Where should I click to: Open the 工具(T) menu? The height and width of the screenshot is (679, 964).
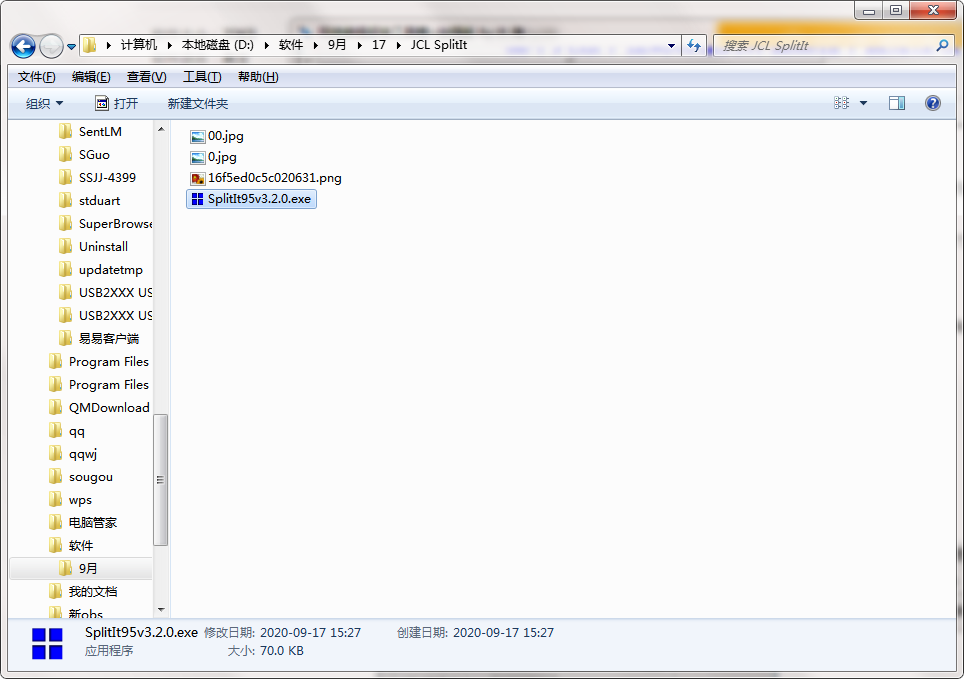tap(202, 77)
